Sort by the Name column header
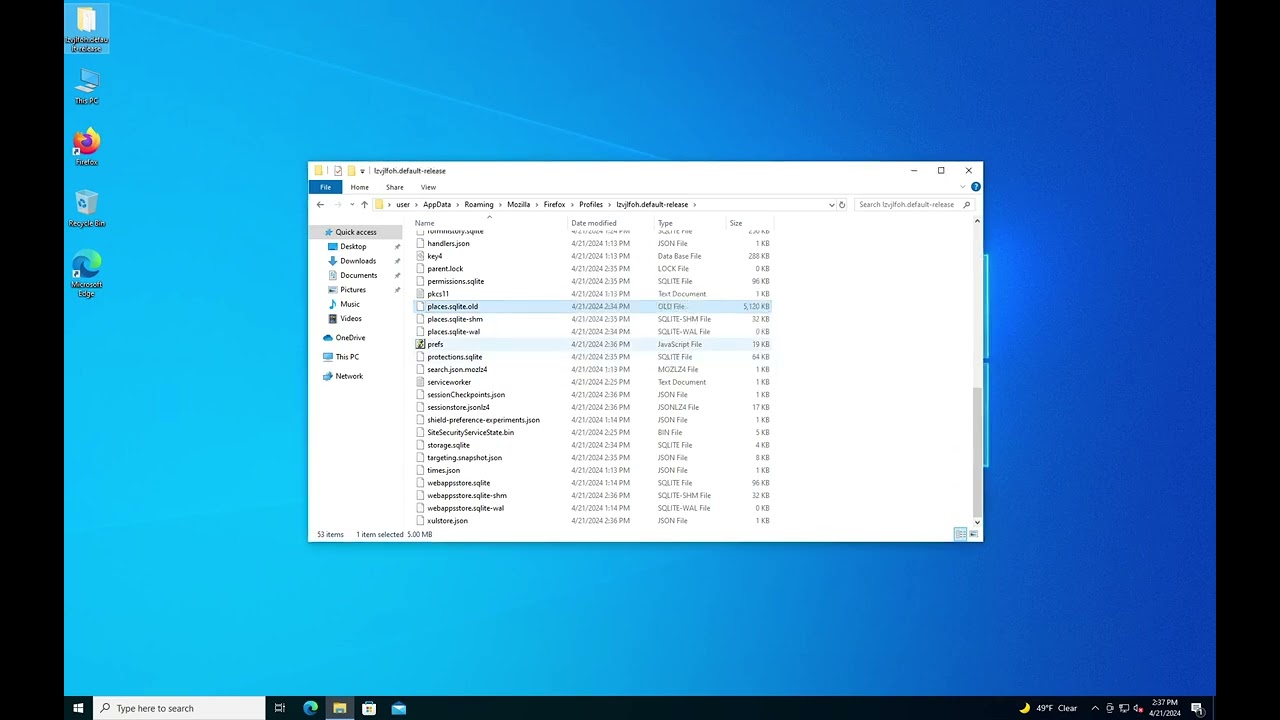This screenshot has height=720, width=1280. [x=490, y=223]
